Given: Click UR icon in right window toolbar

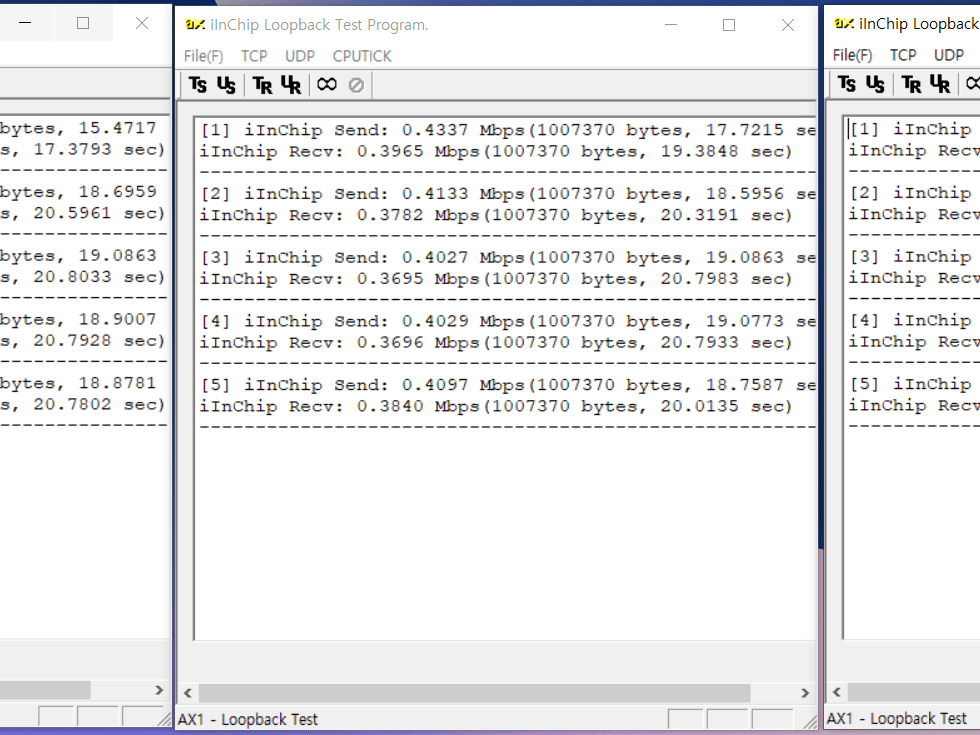Looking at the screenshot, I should (x=940, y=84).
